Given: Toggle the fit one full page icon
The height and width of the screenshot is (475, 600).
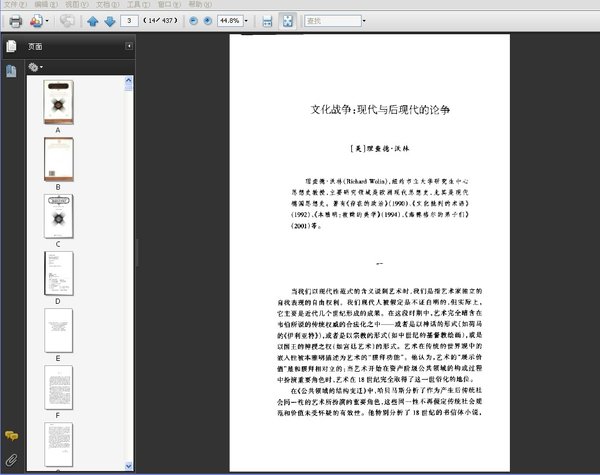Looking at the screenshot, I should [x=287, y=21].
